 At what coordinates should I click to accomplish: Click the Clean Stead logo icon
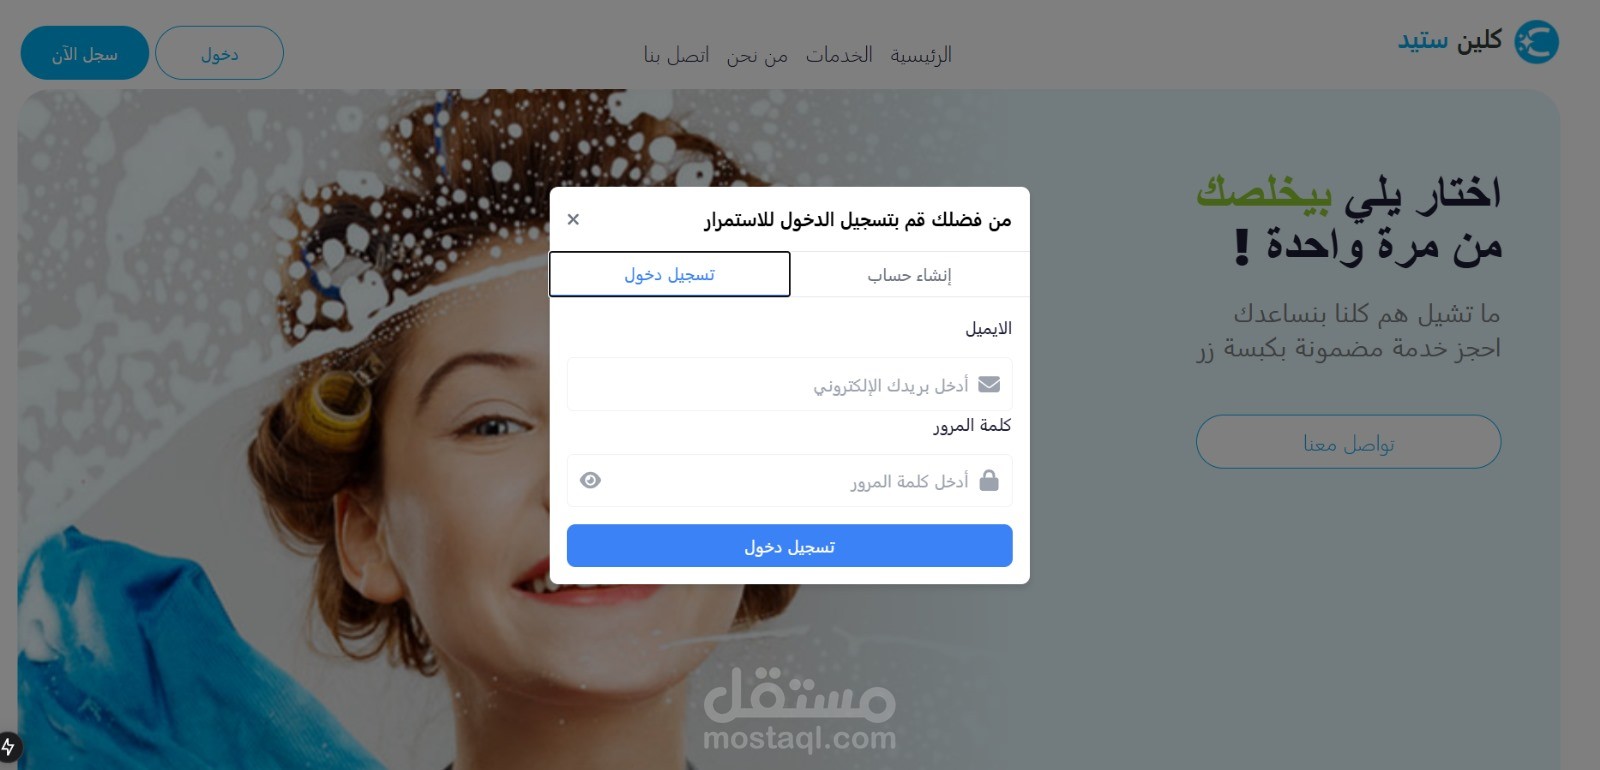tap(1536, 42)
